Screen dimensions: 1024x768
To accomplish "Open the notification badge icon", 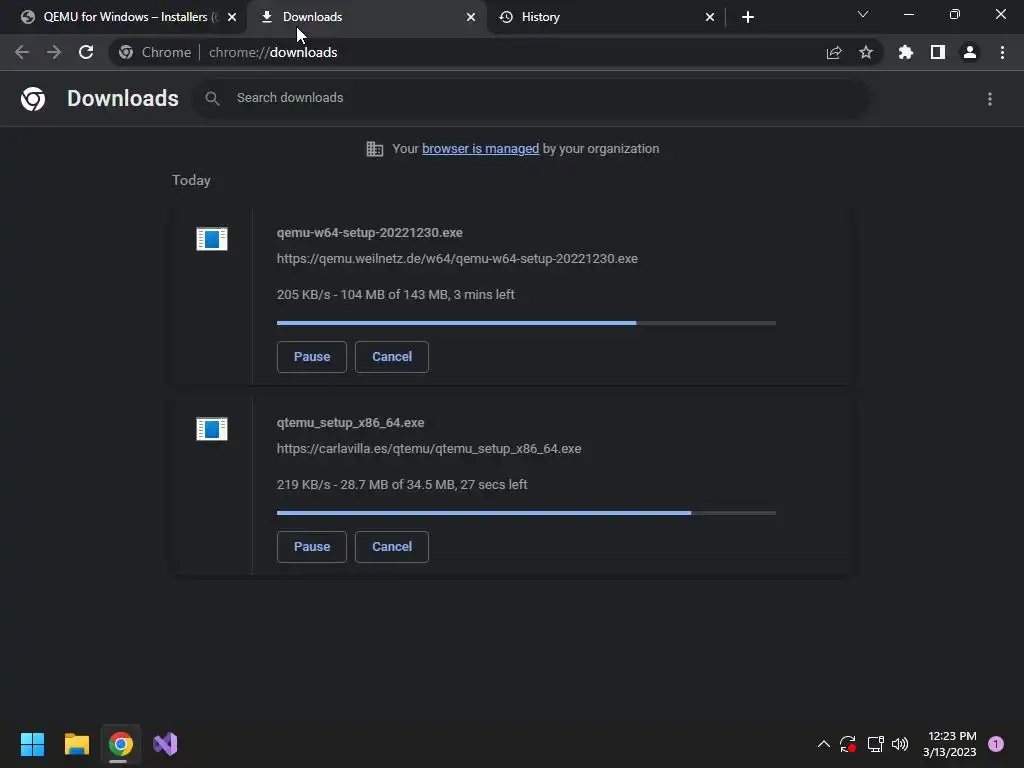I will [996, 744].
